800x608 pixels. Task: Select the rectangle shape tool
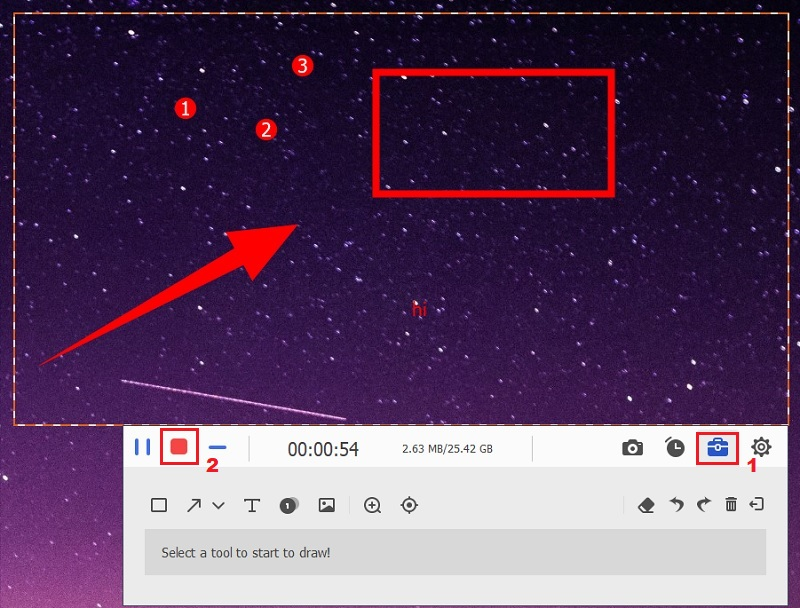159,505
